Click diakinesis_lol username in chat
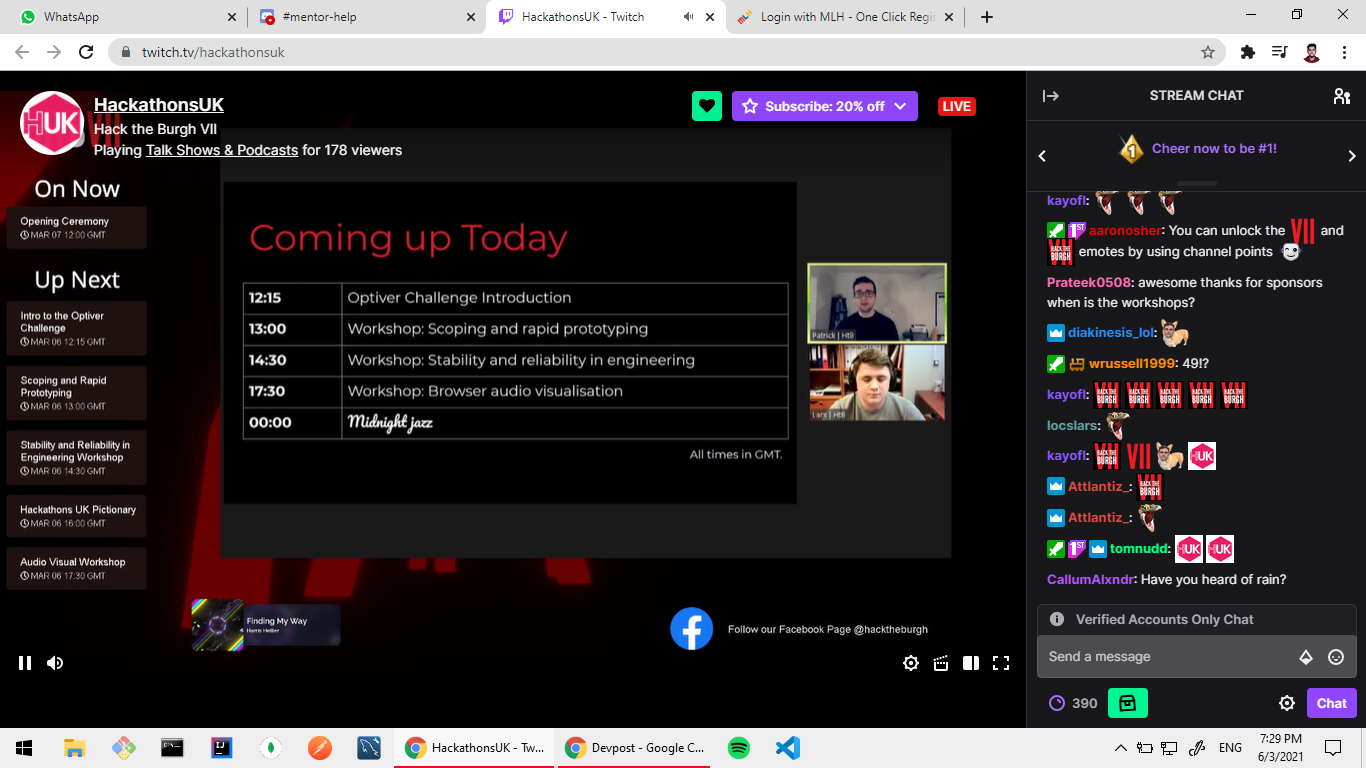The height and width of the screenshot is (768, 1366). [1111, 333]
